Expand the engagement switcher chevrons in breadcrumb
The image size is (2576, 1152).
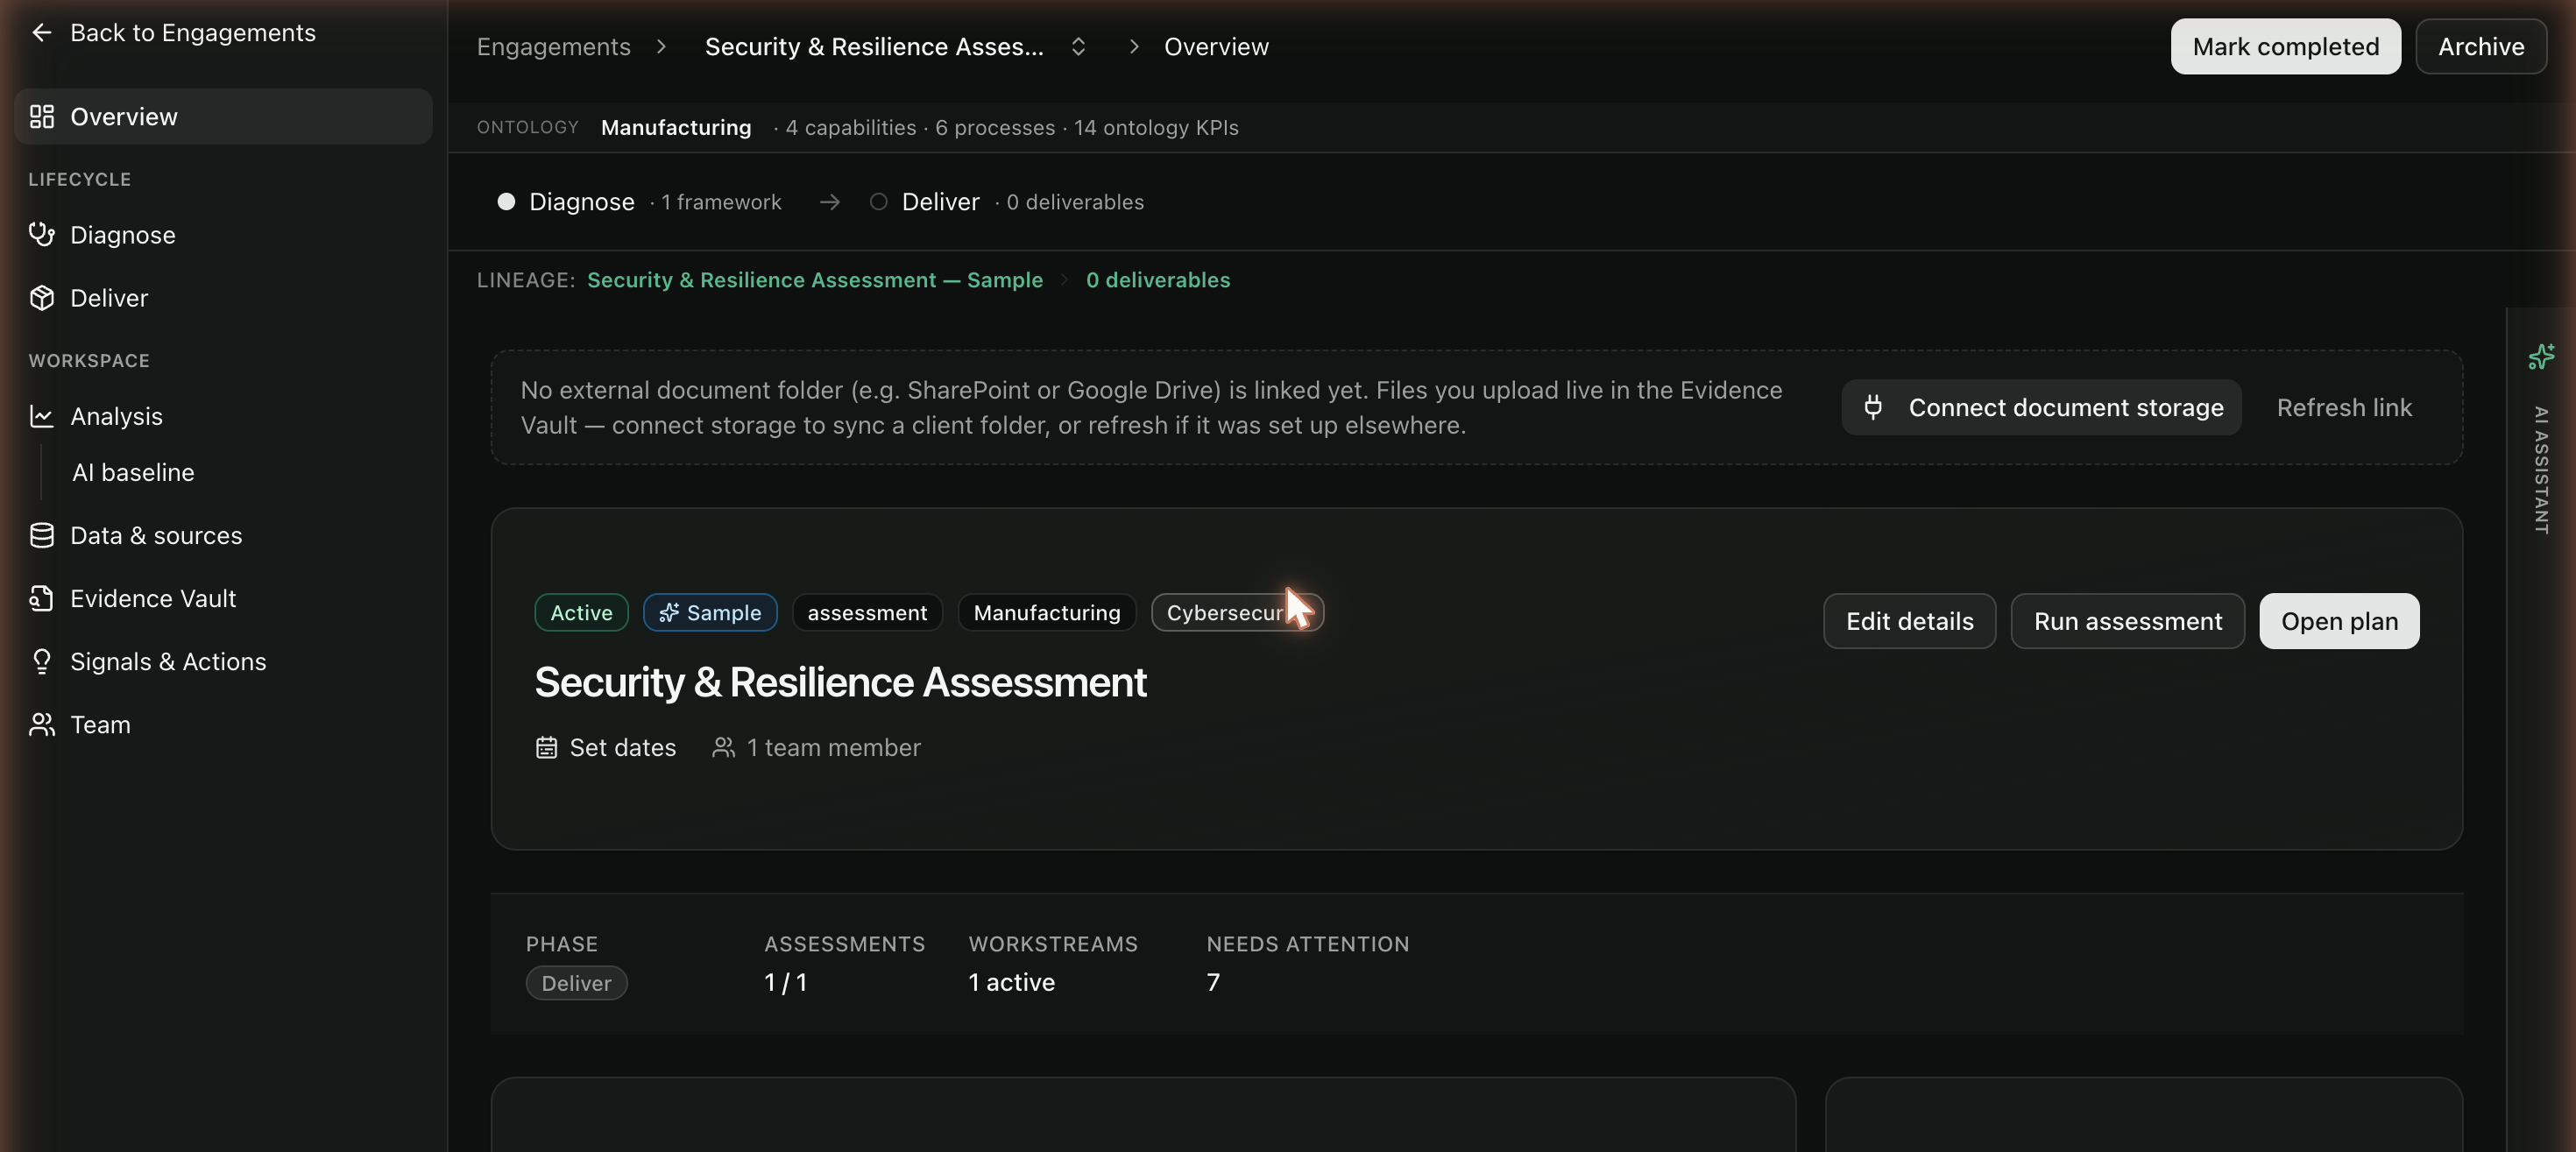(1078, 46)
